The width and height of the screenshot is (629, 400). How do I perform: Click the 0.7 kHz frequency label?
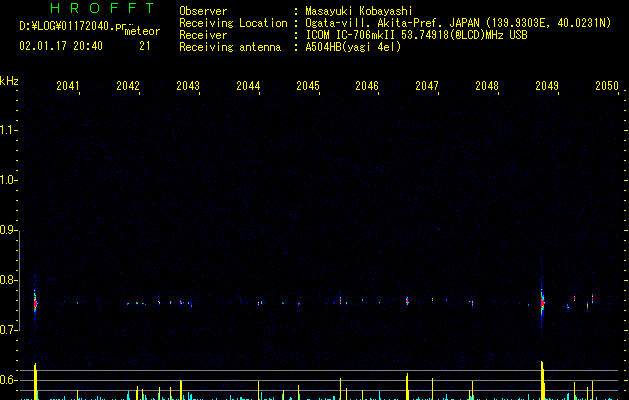(8, 330)
